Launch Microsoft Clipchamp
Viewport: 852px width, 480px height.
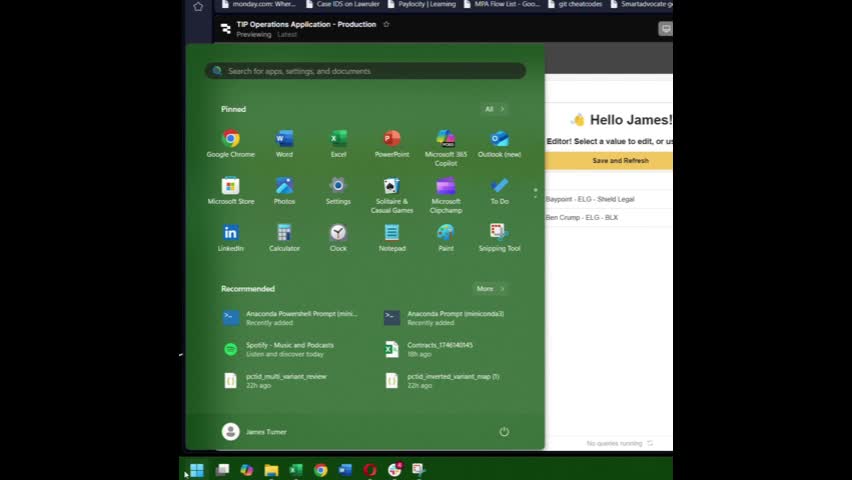[446, 187]
